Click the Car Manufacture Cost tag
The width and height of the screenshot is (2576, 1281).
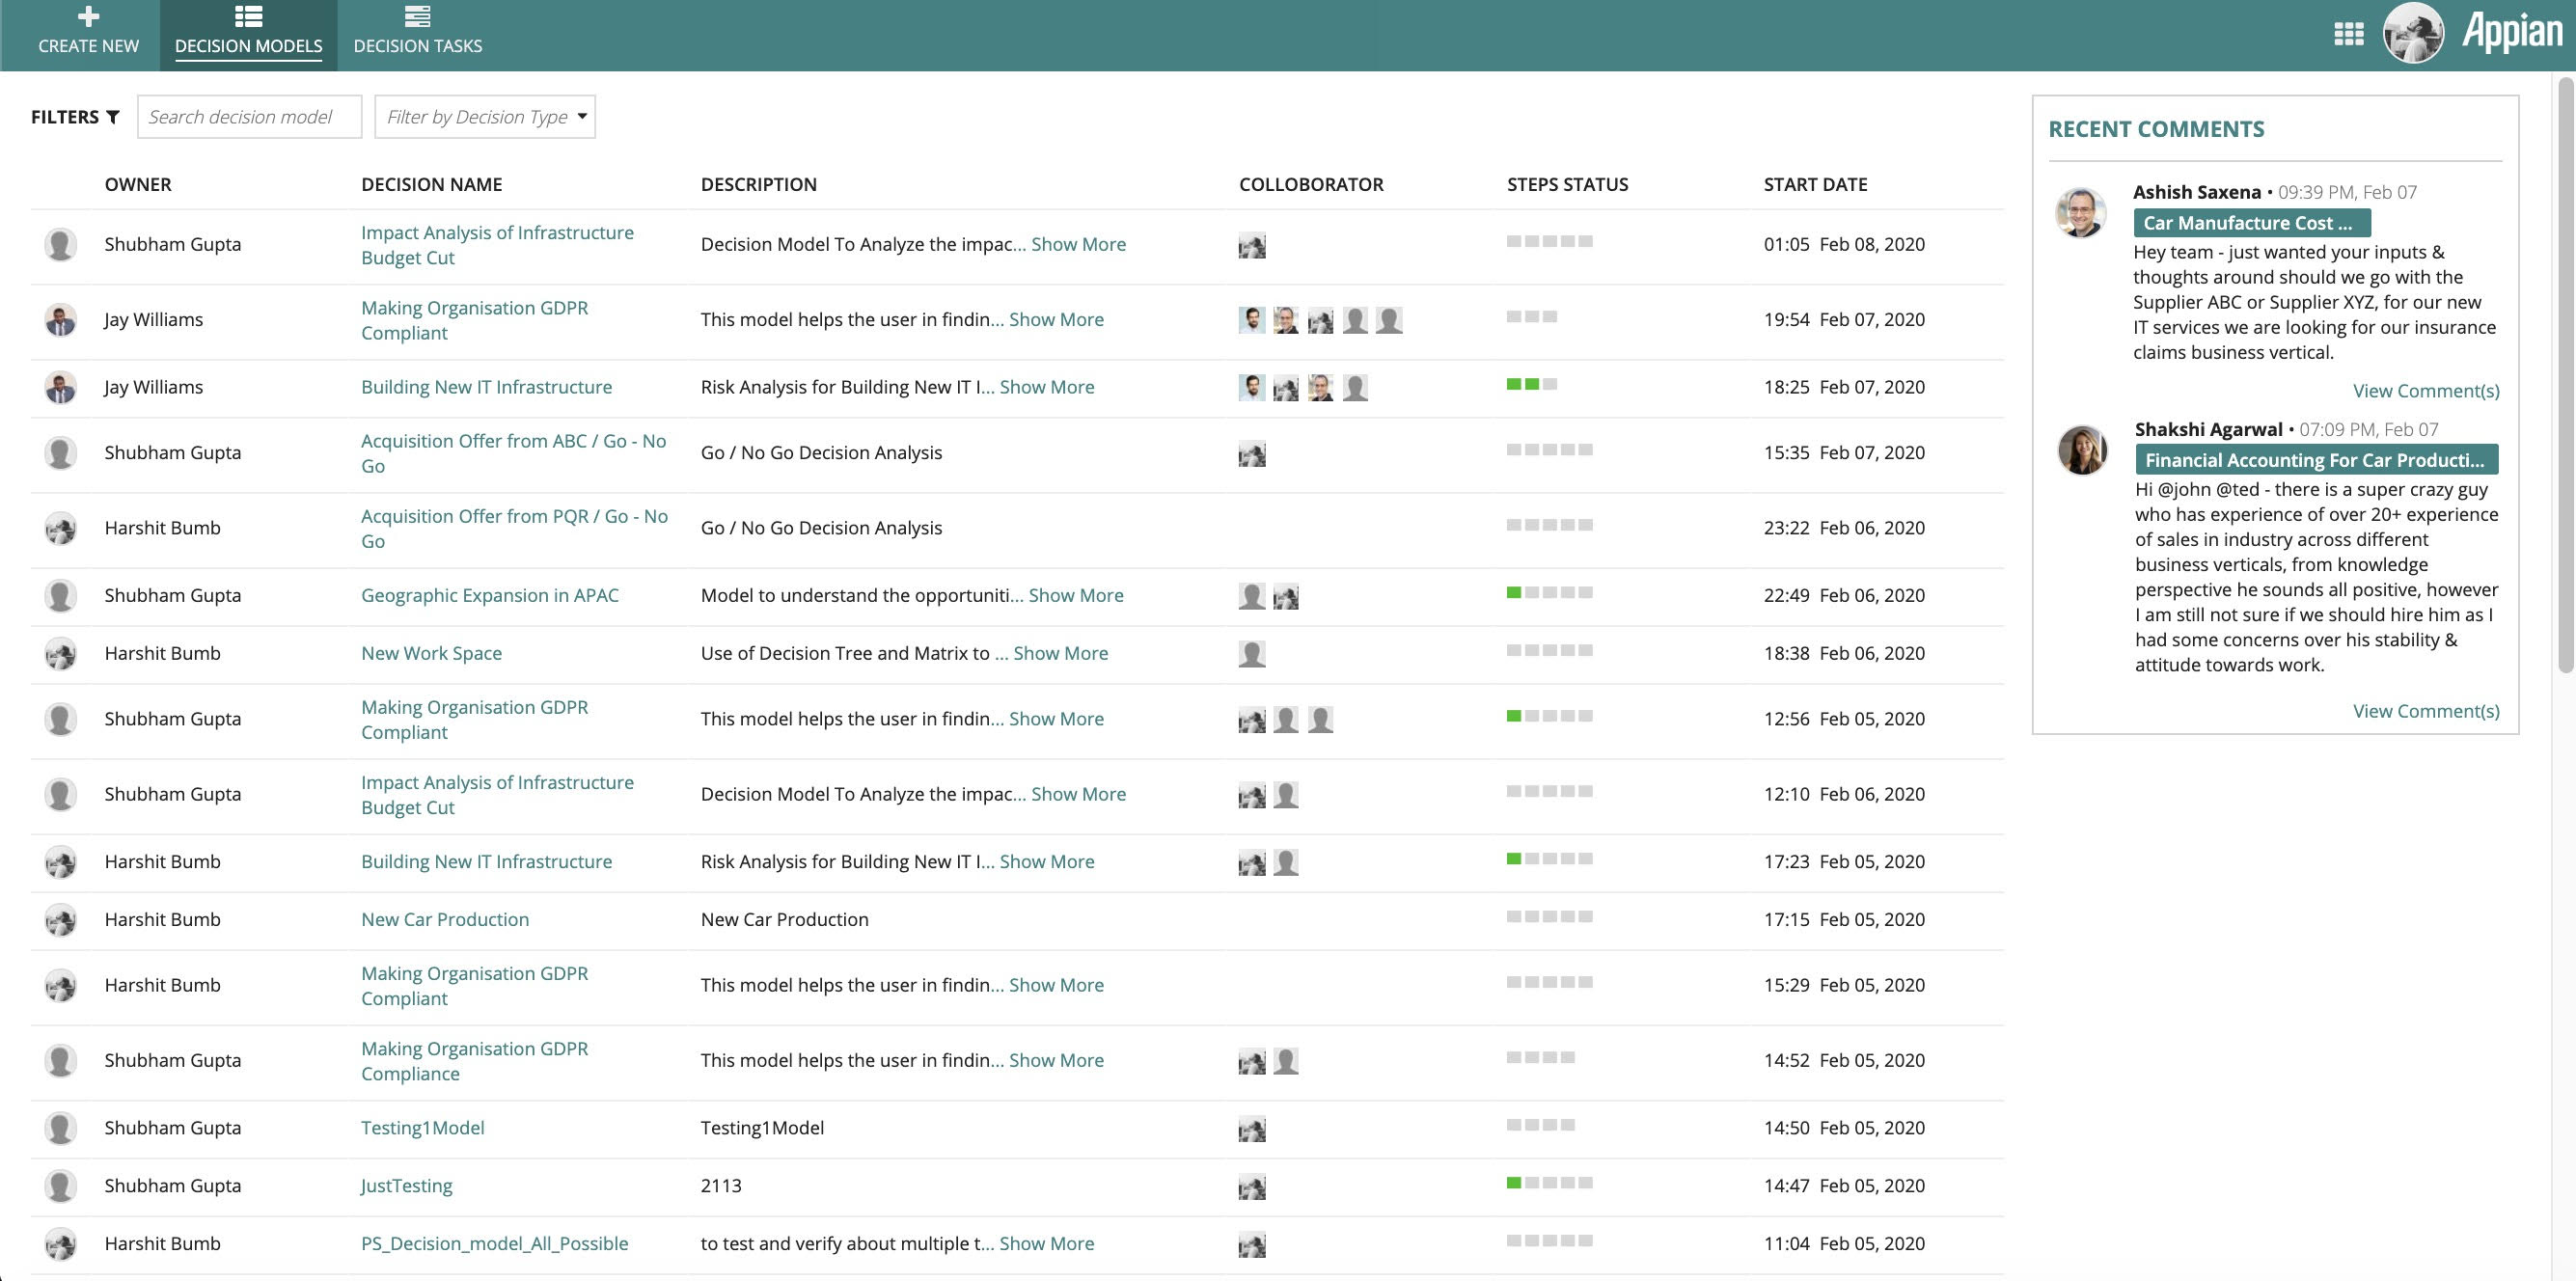[2250, 223]
